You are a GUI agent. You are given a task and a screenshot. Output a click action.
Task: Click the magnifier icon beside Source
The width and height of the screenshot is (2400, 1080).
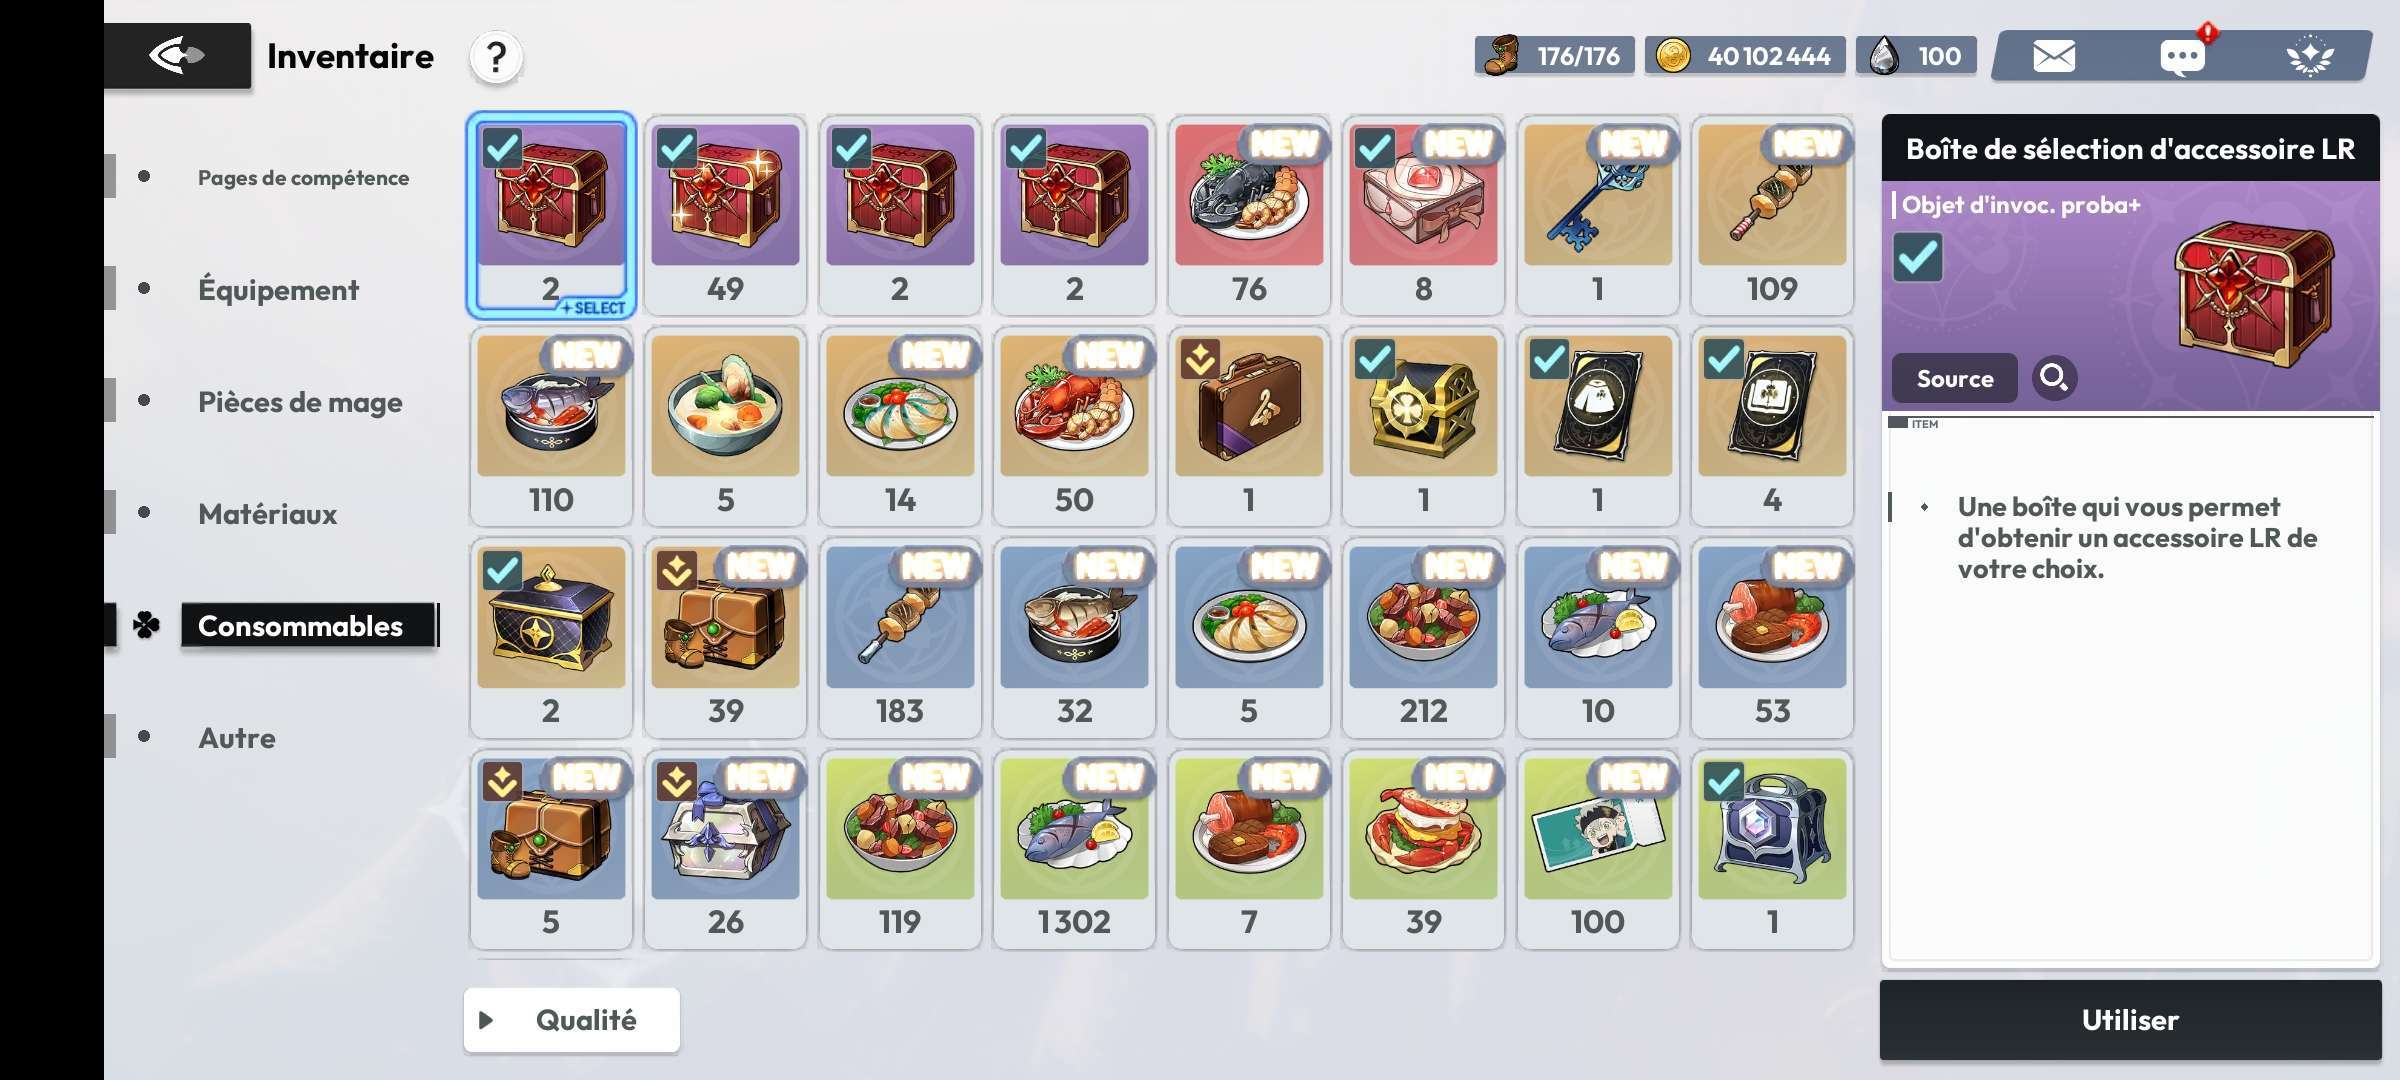click(2054, 378)
